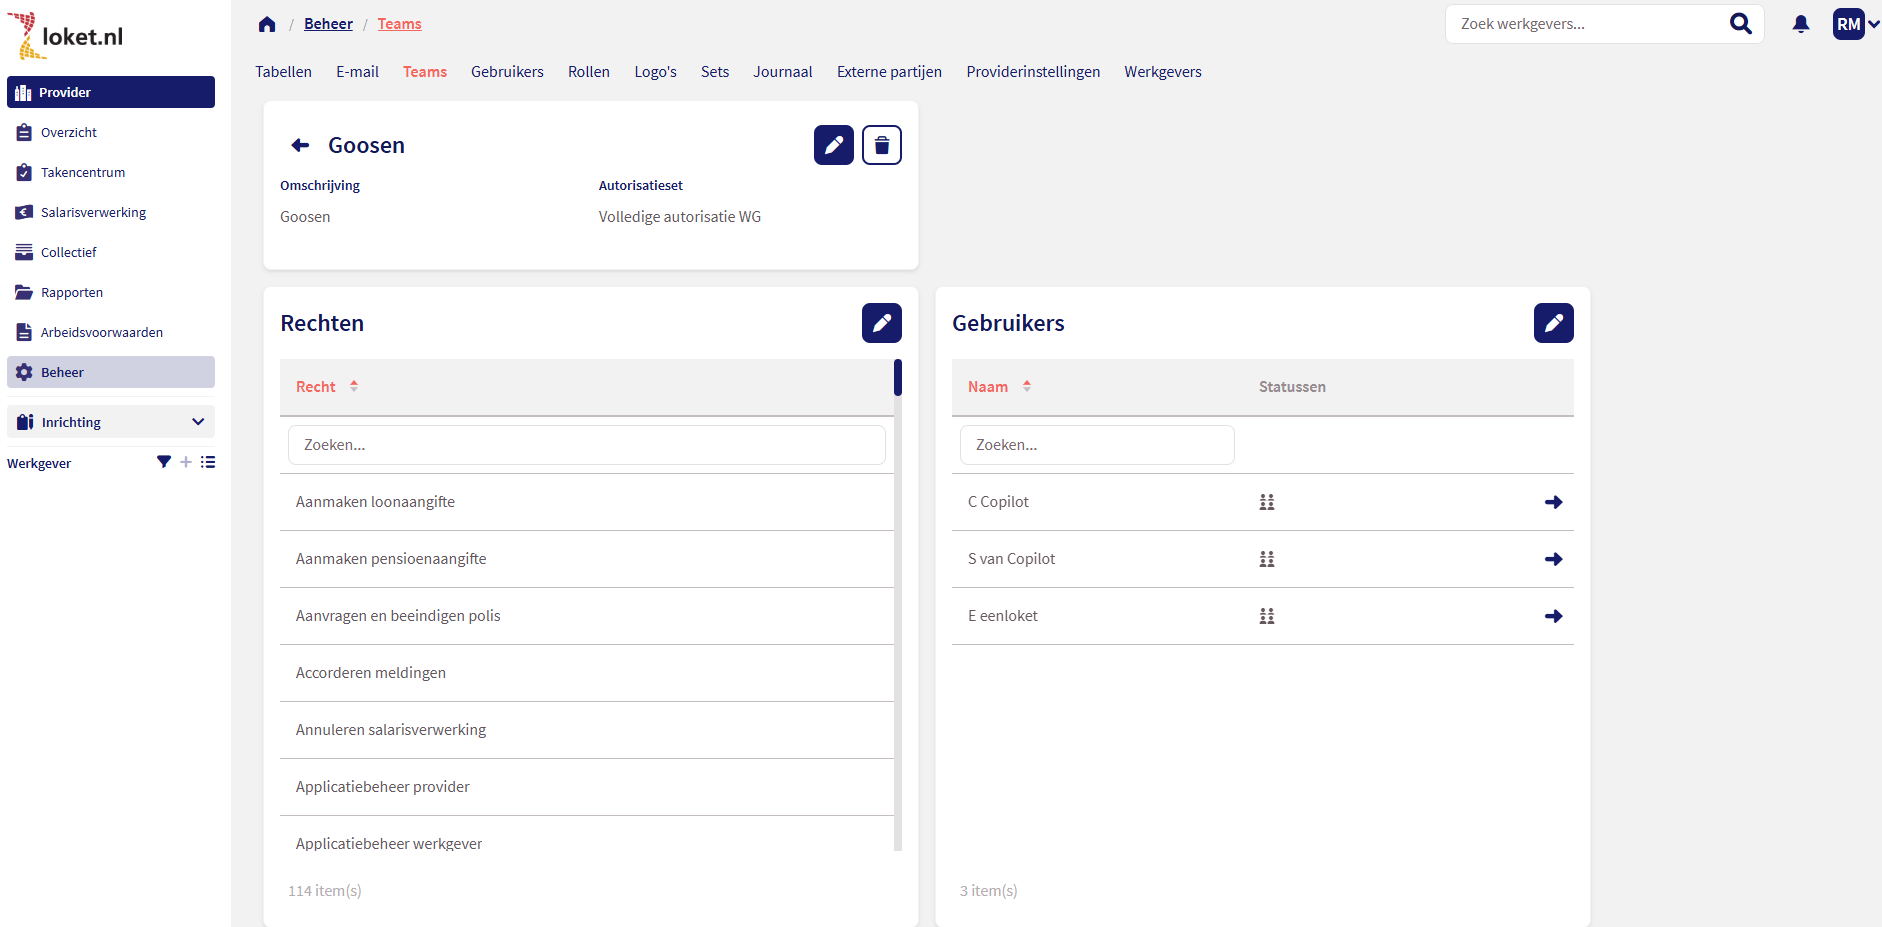Open RM user profile dropdown

1855,24
